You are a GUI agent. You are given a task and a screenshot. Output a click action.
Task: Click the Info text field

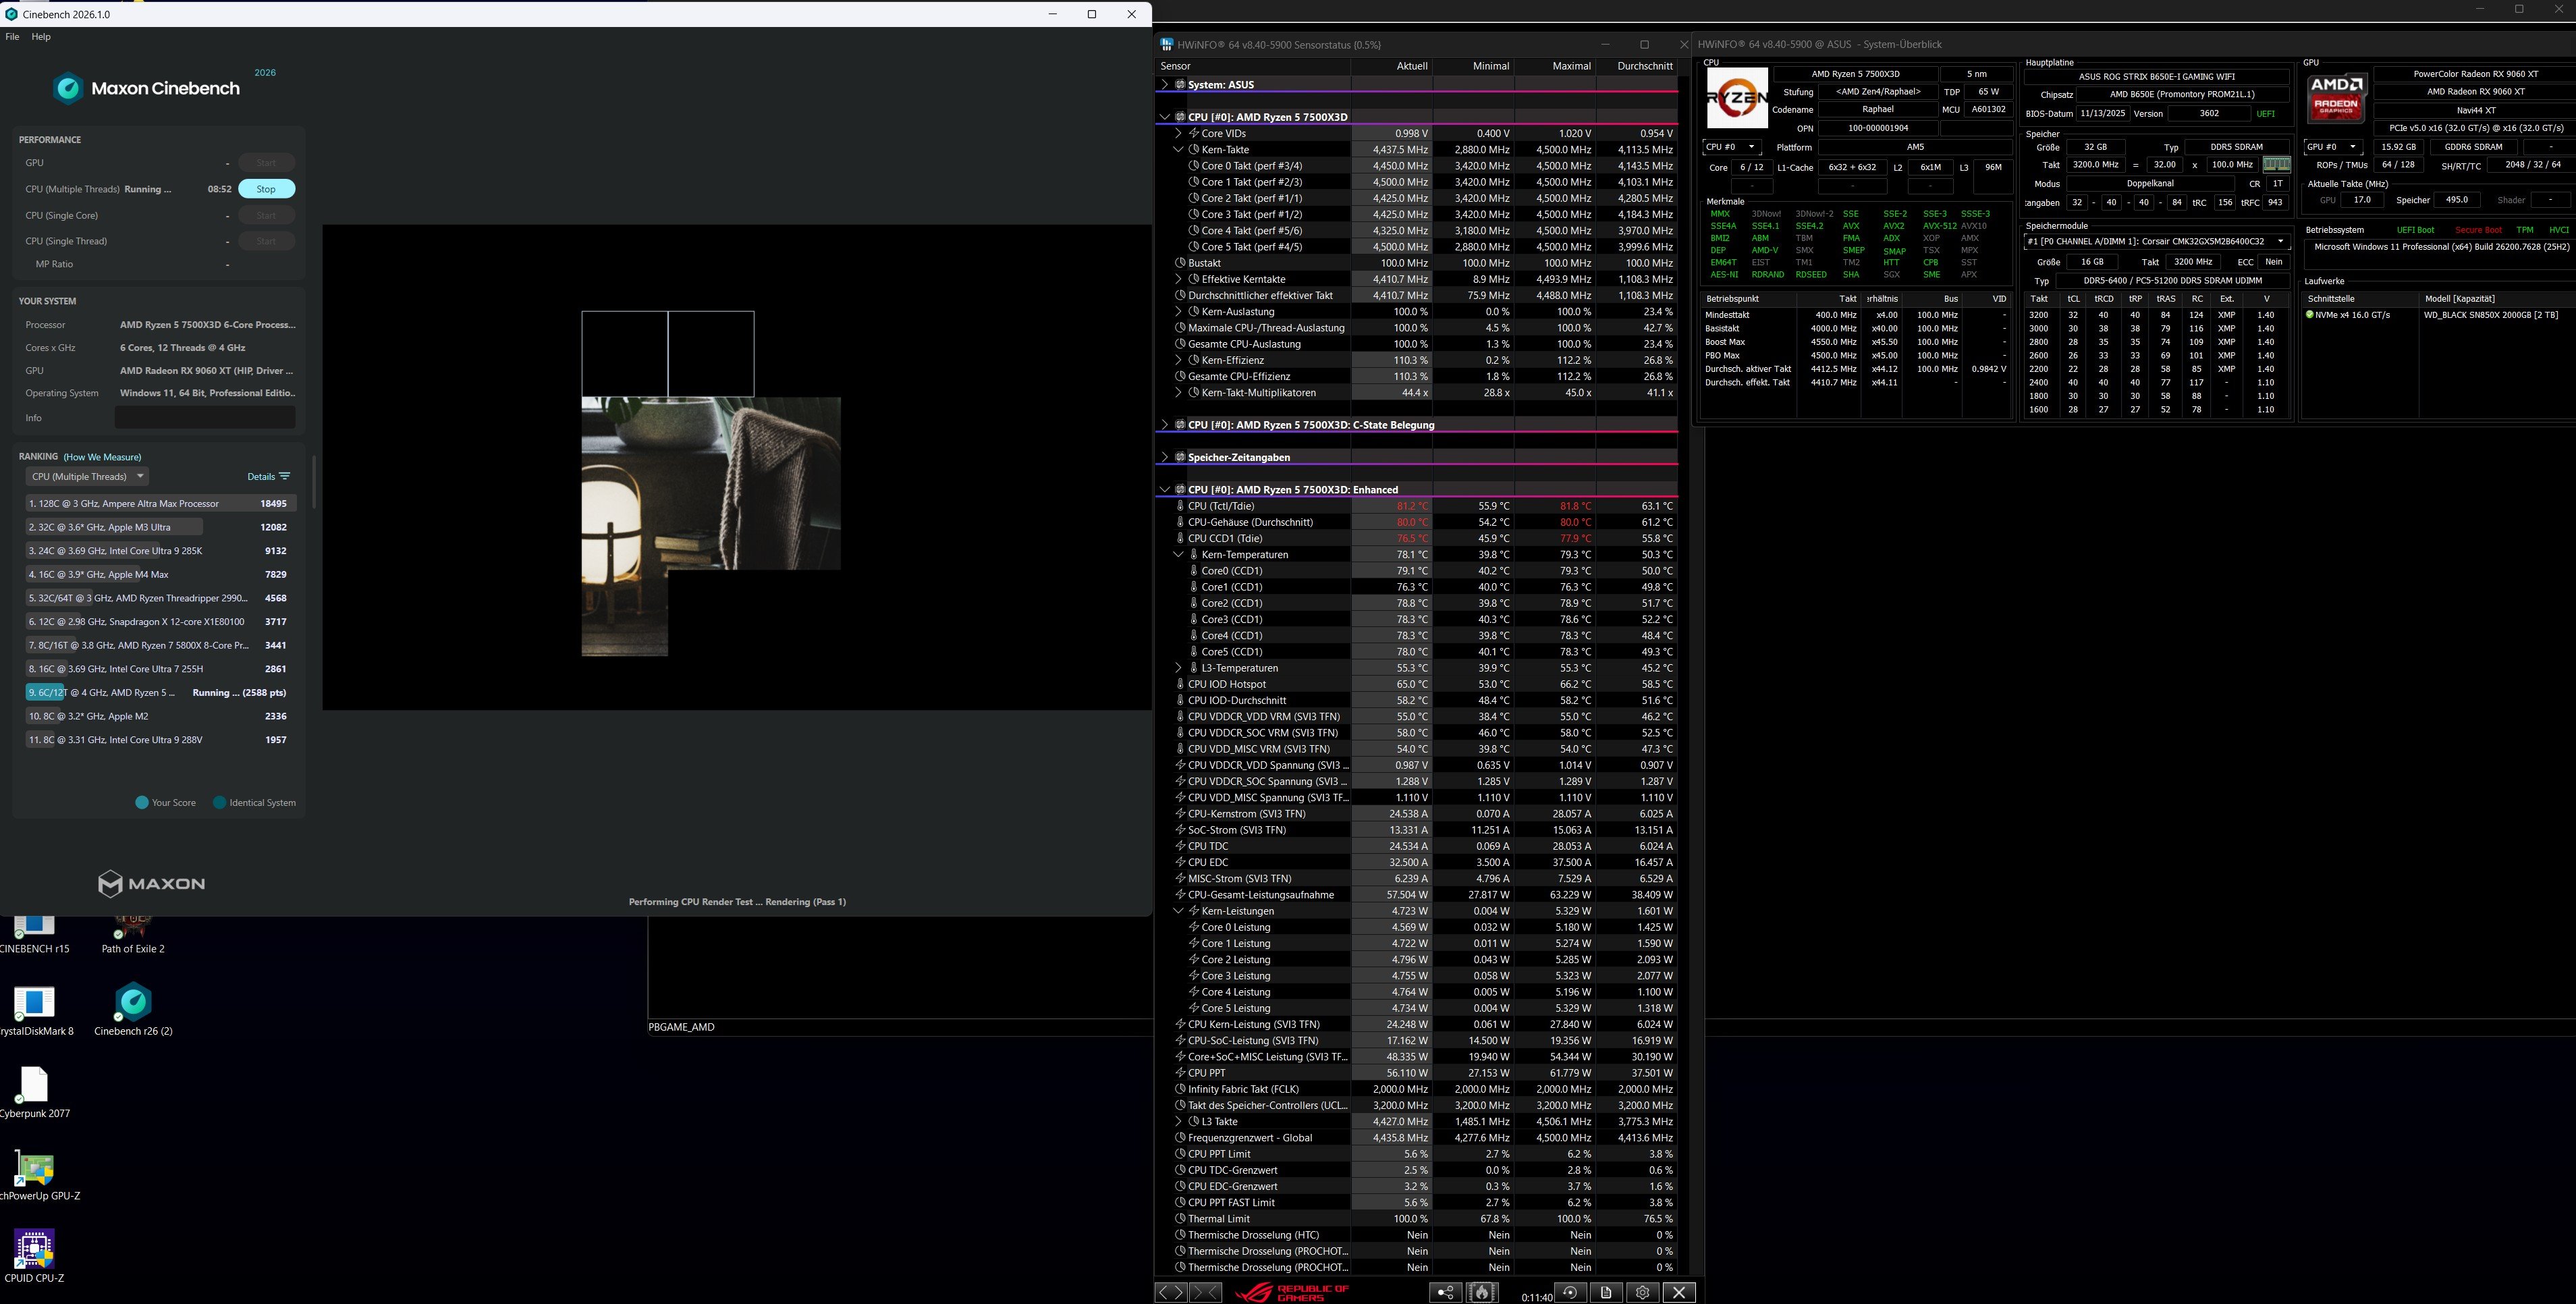point(205,418)
